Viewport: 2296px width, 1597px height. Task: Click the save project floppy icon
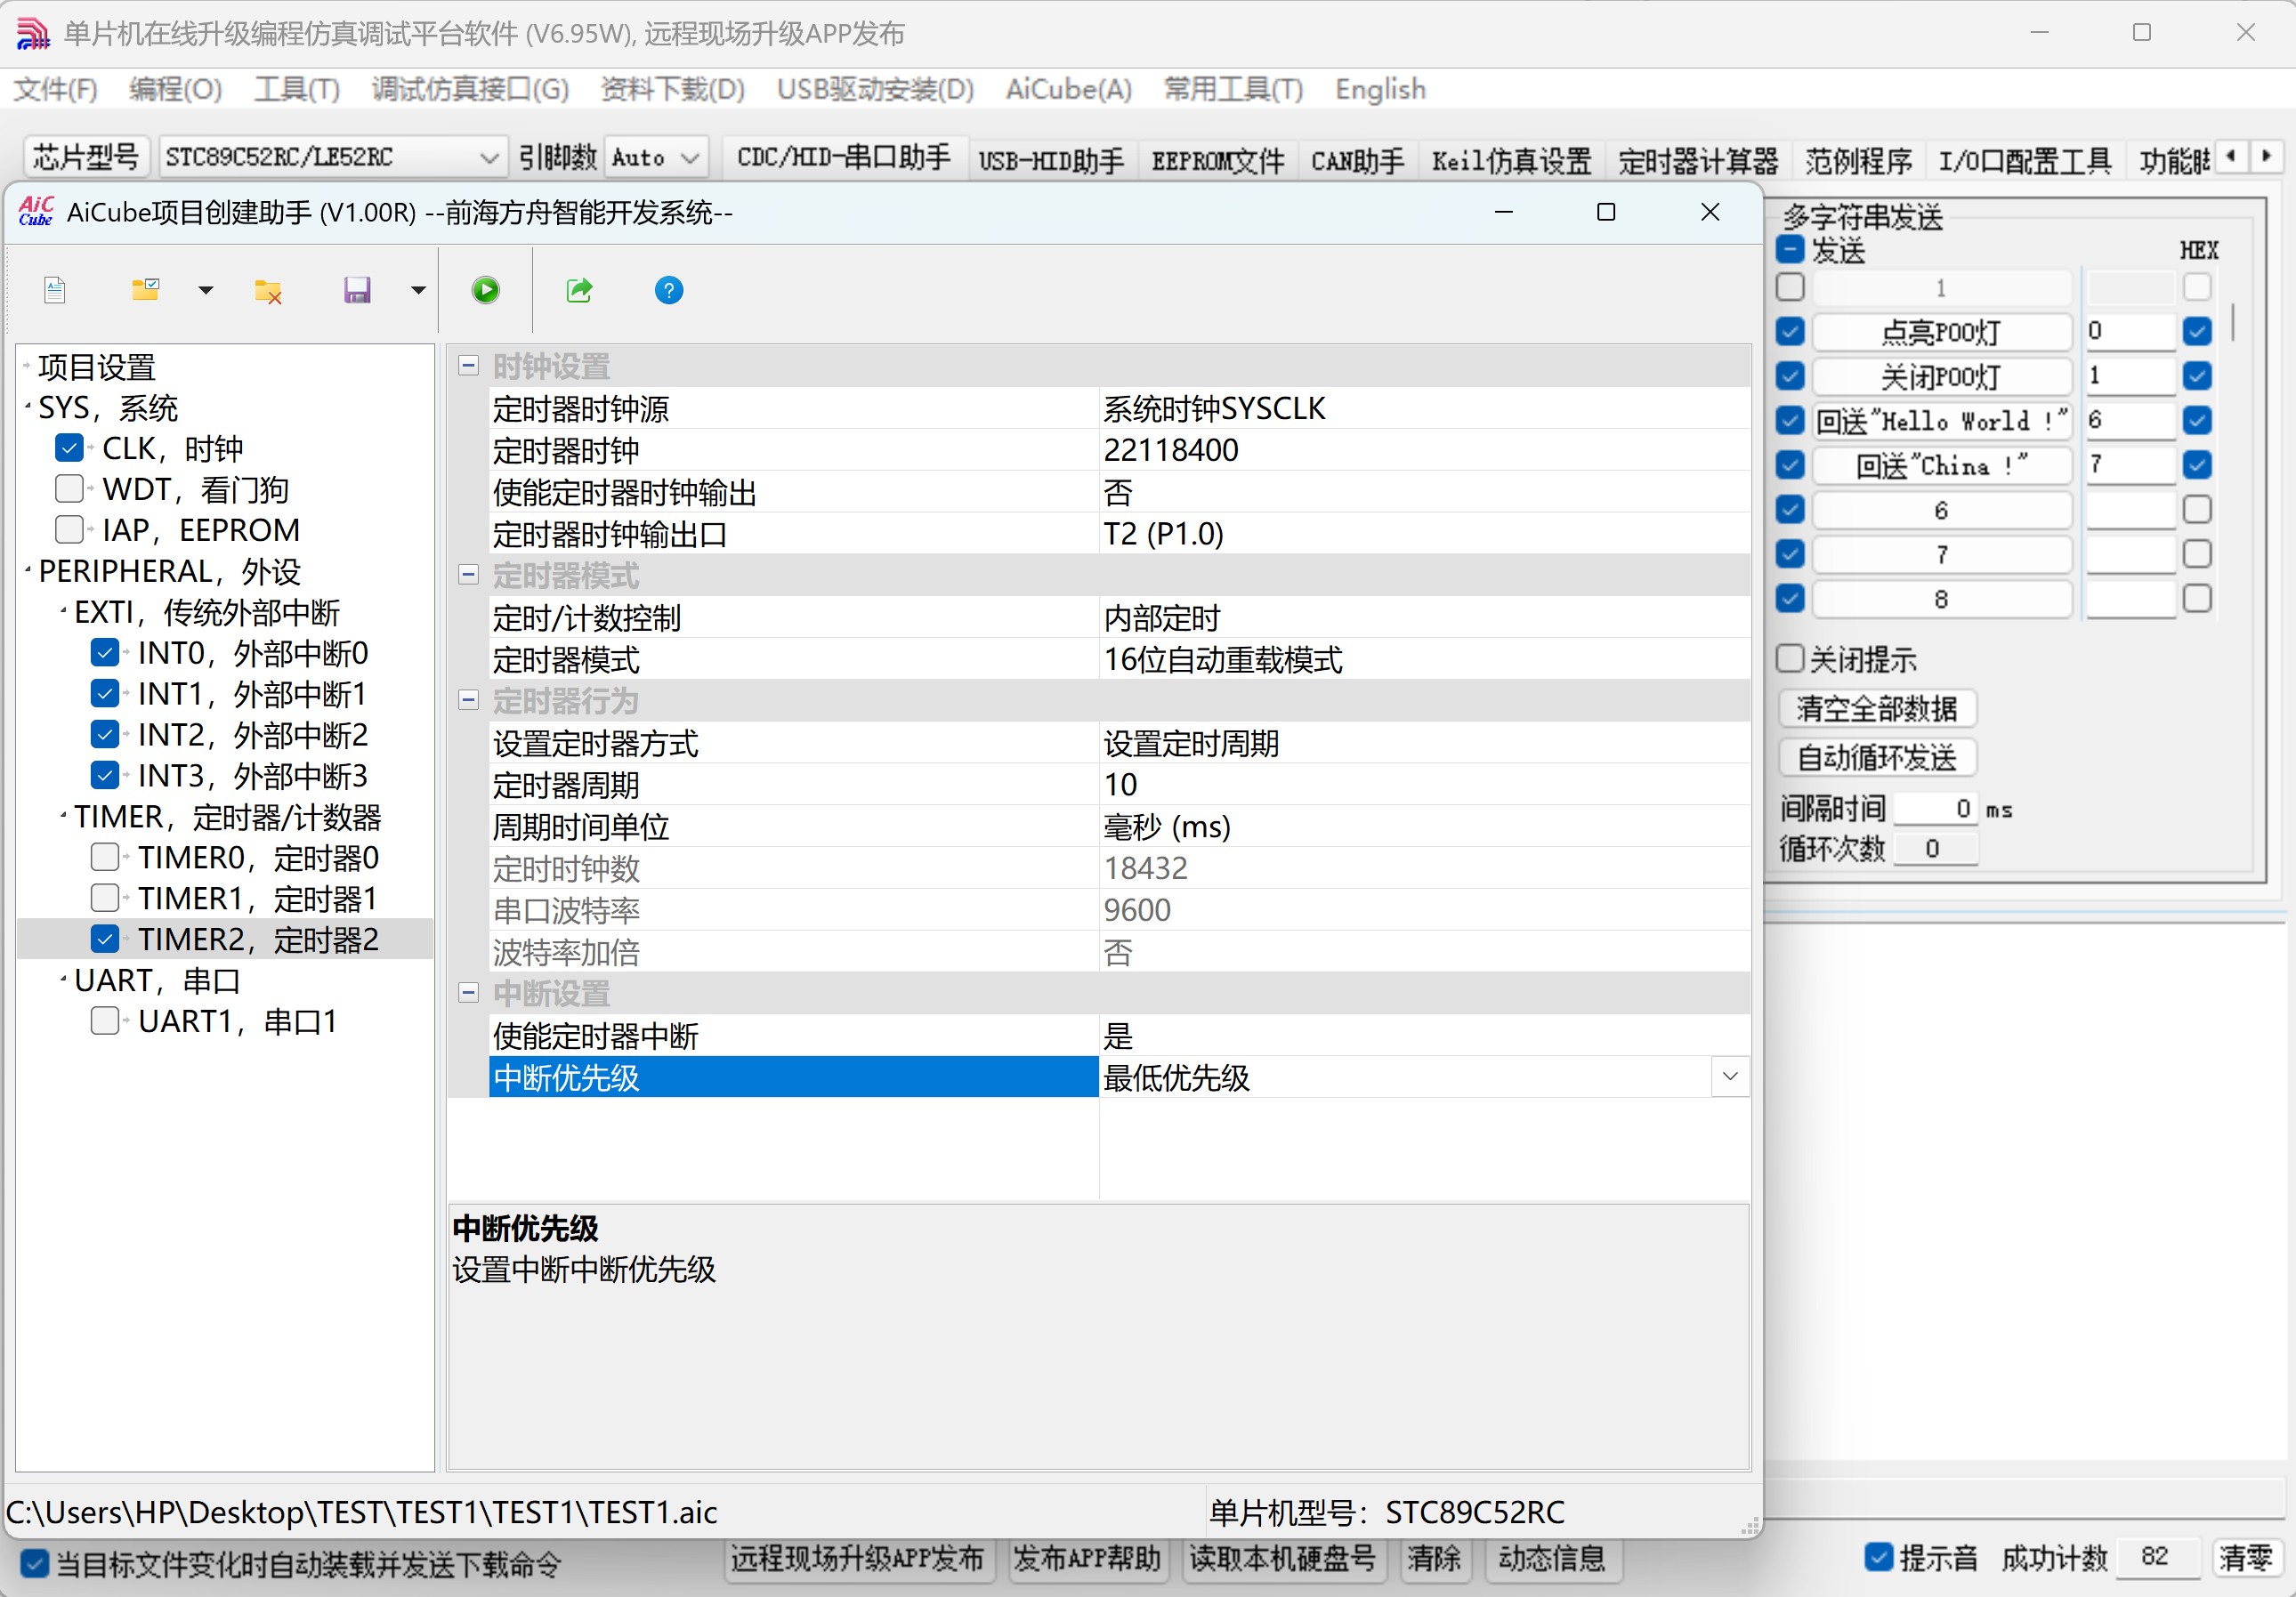point(357,291)
